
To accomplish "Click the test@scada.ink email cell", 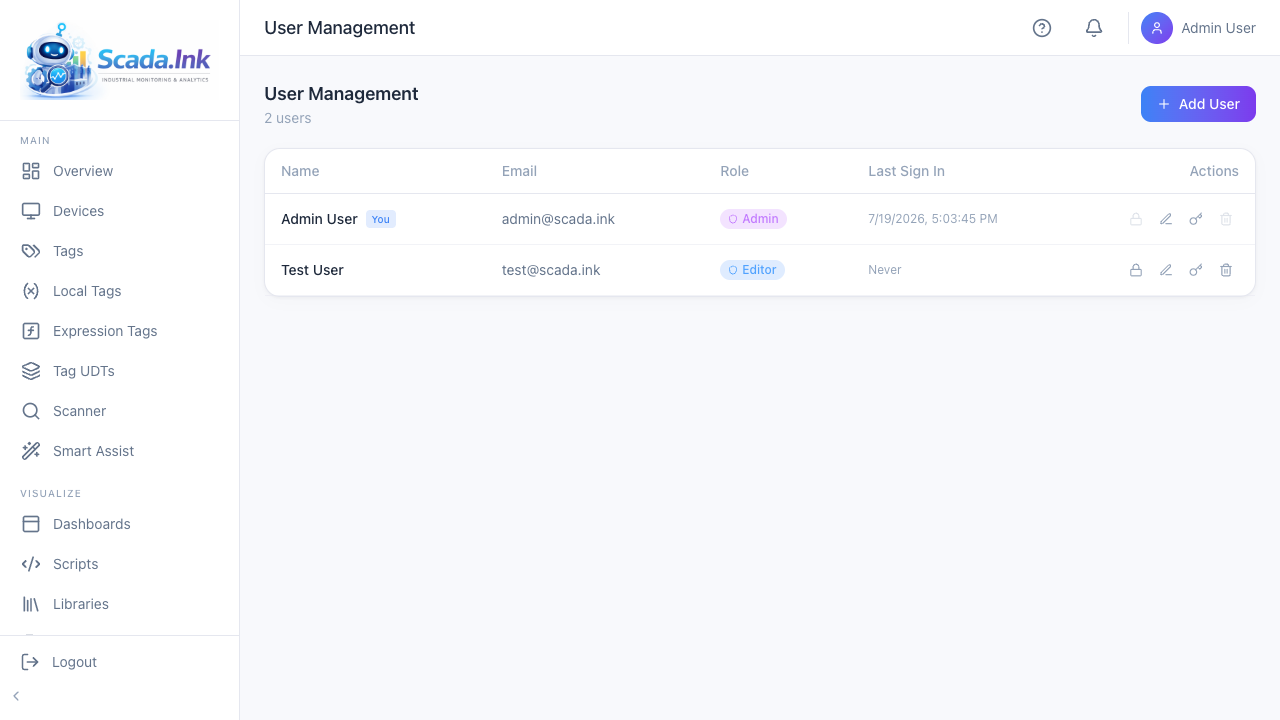I will [551, 270].
